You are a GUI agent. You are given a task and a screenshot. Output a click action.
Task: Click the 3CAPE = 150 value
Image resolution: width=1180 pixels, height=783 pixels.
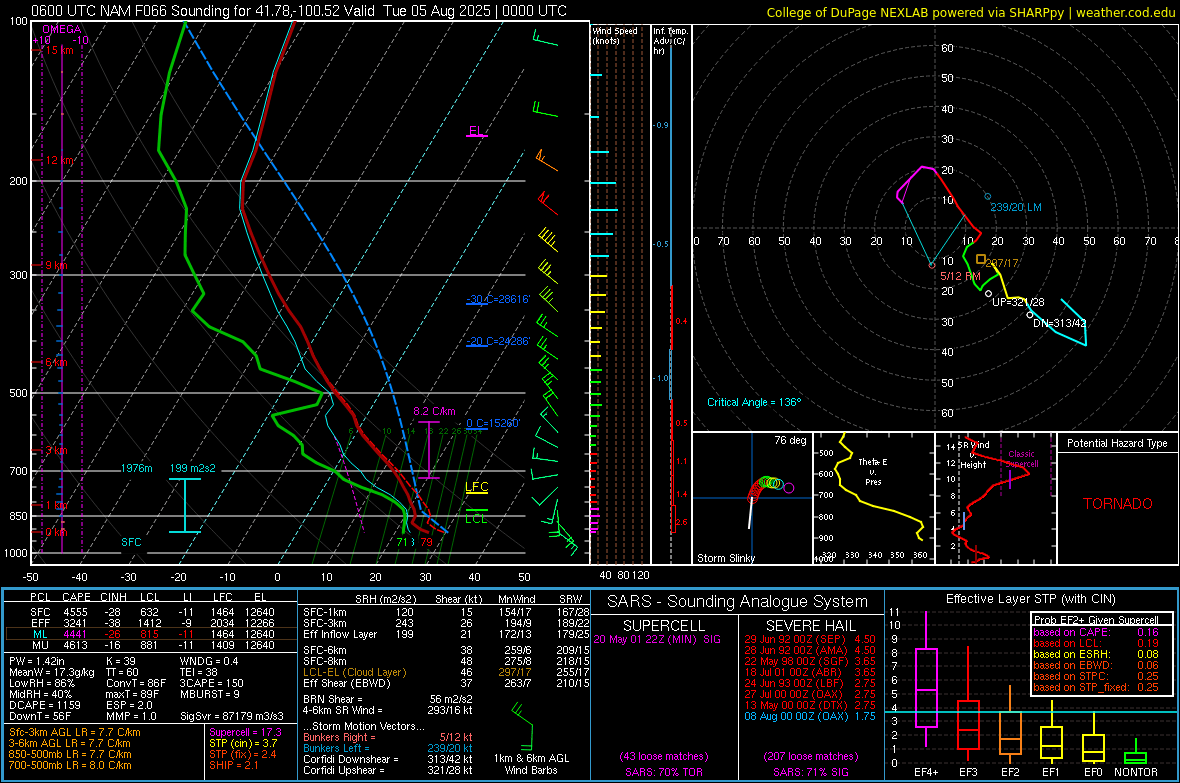point(211,683)
